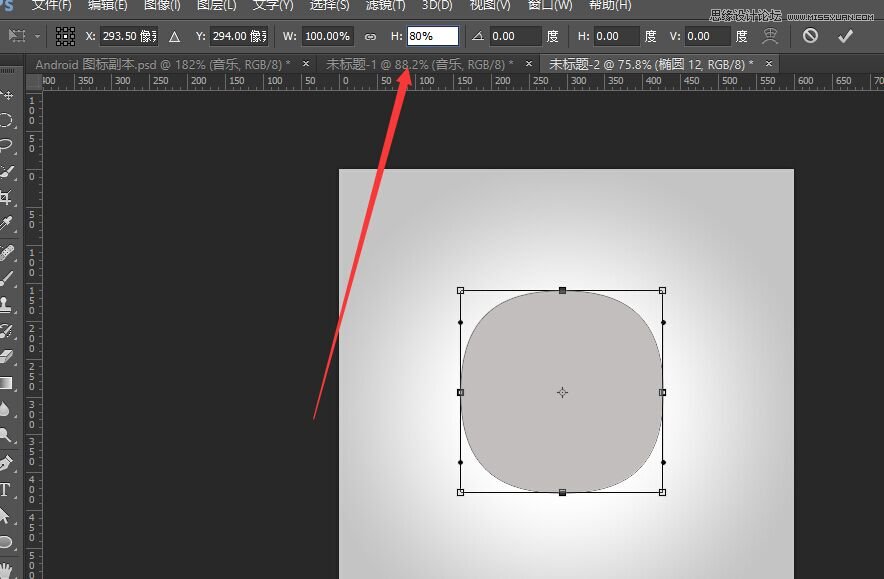Select the Horizontal Type tool
The height and width of the screenshot is (579, 884).
coord(7,489)
